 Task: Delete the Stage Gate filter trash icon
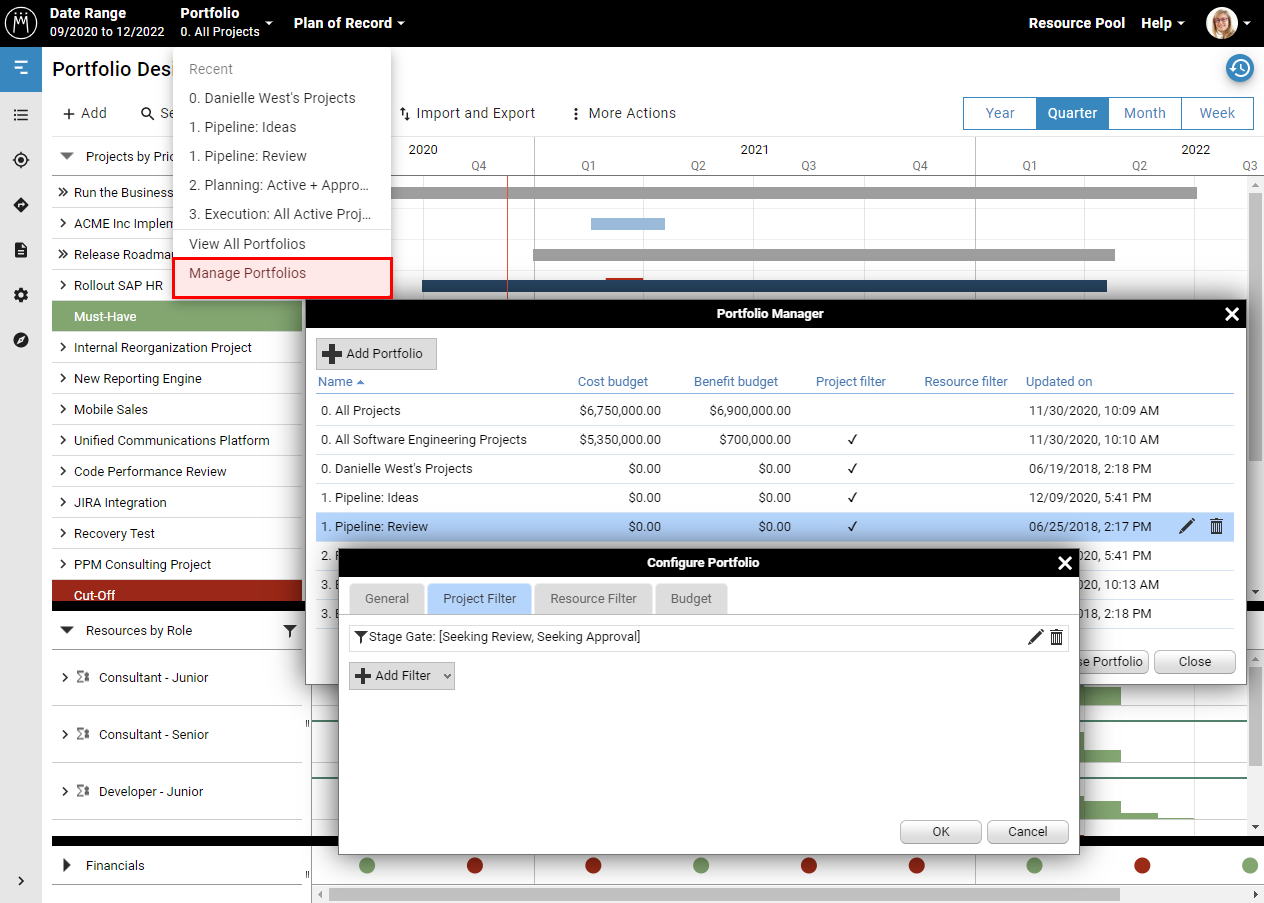(x=1056, y=637)
